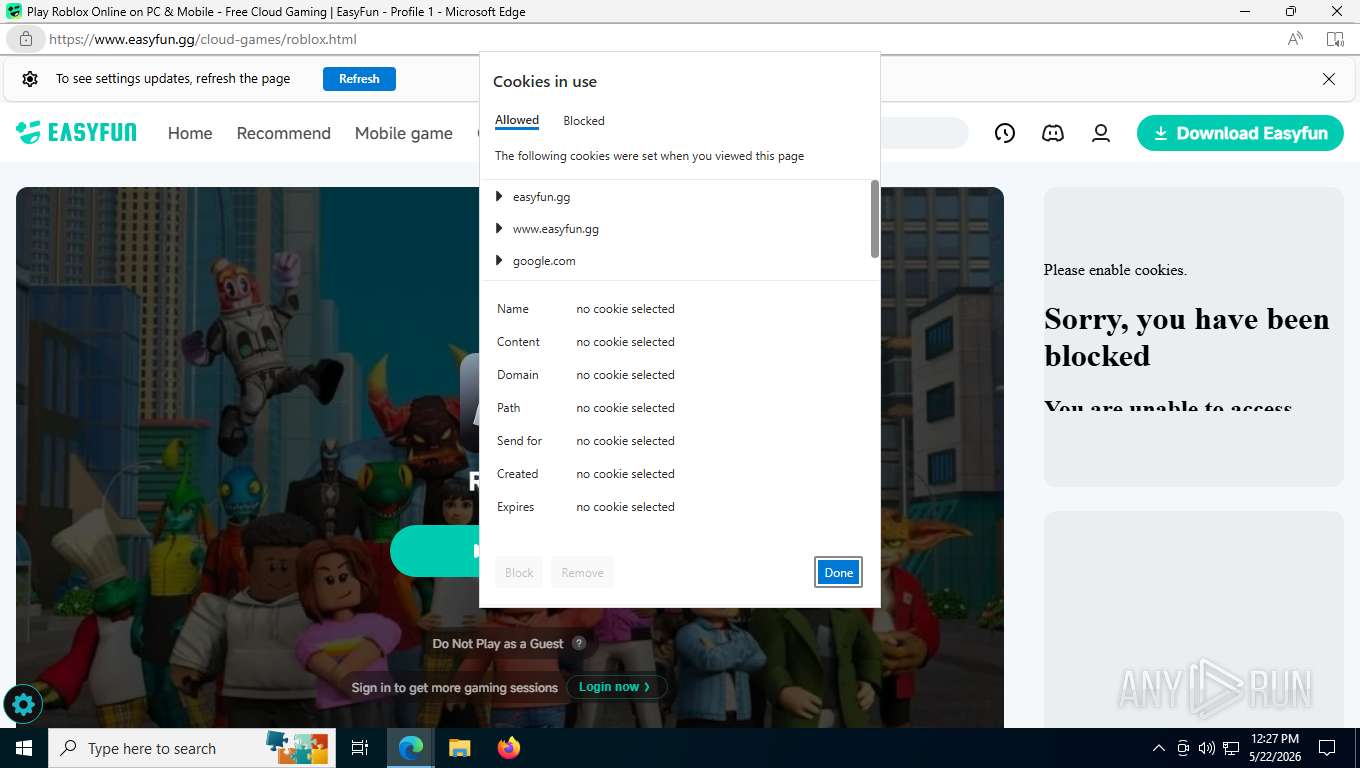Click the network tray icon
Screen dimensions: 1360x768
coord(1231,748)
